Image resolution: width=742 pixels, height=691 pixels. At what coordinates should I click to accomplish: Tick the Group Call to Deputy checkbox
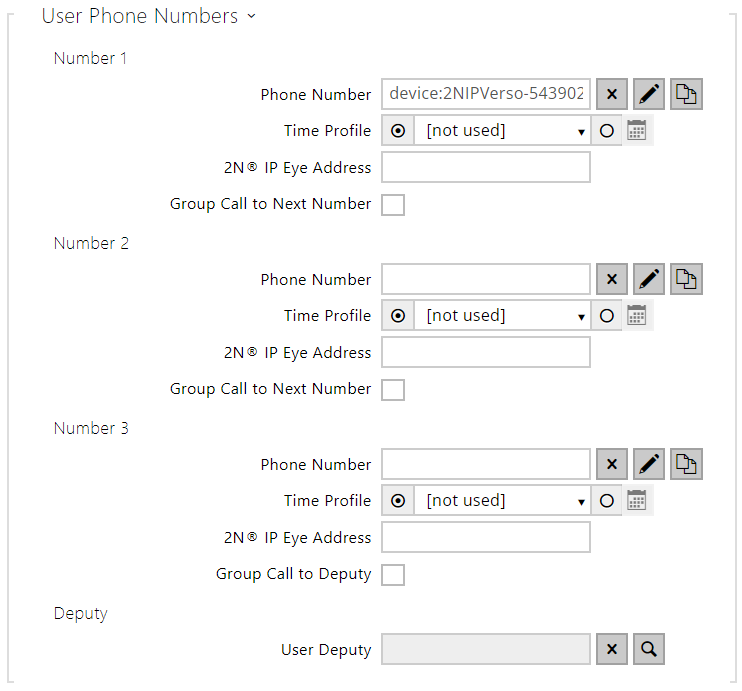point(393,575)
